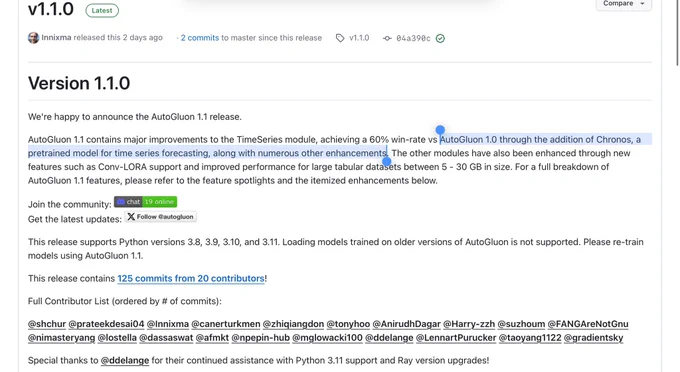Viewport: 680px width, 372px height.
Task: Open @npepin-hub contributor profile
Action: click(260, 338)
